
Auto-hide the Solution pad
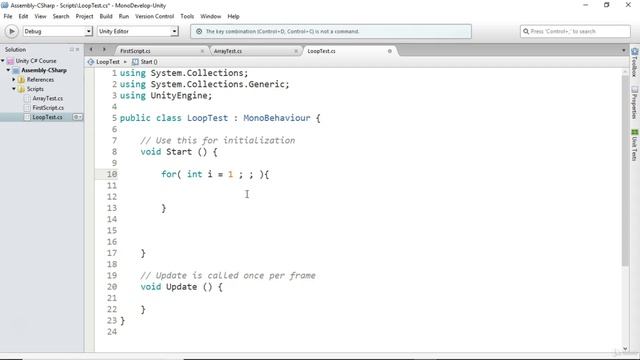(x=71, y=49)
